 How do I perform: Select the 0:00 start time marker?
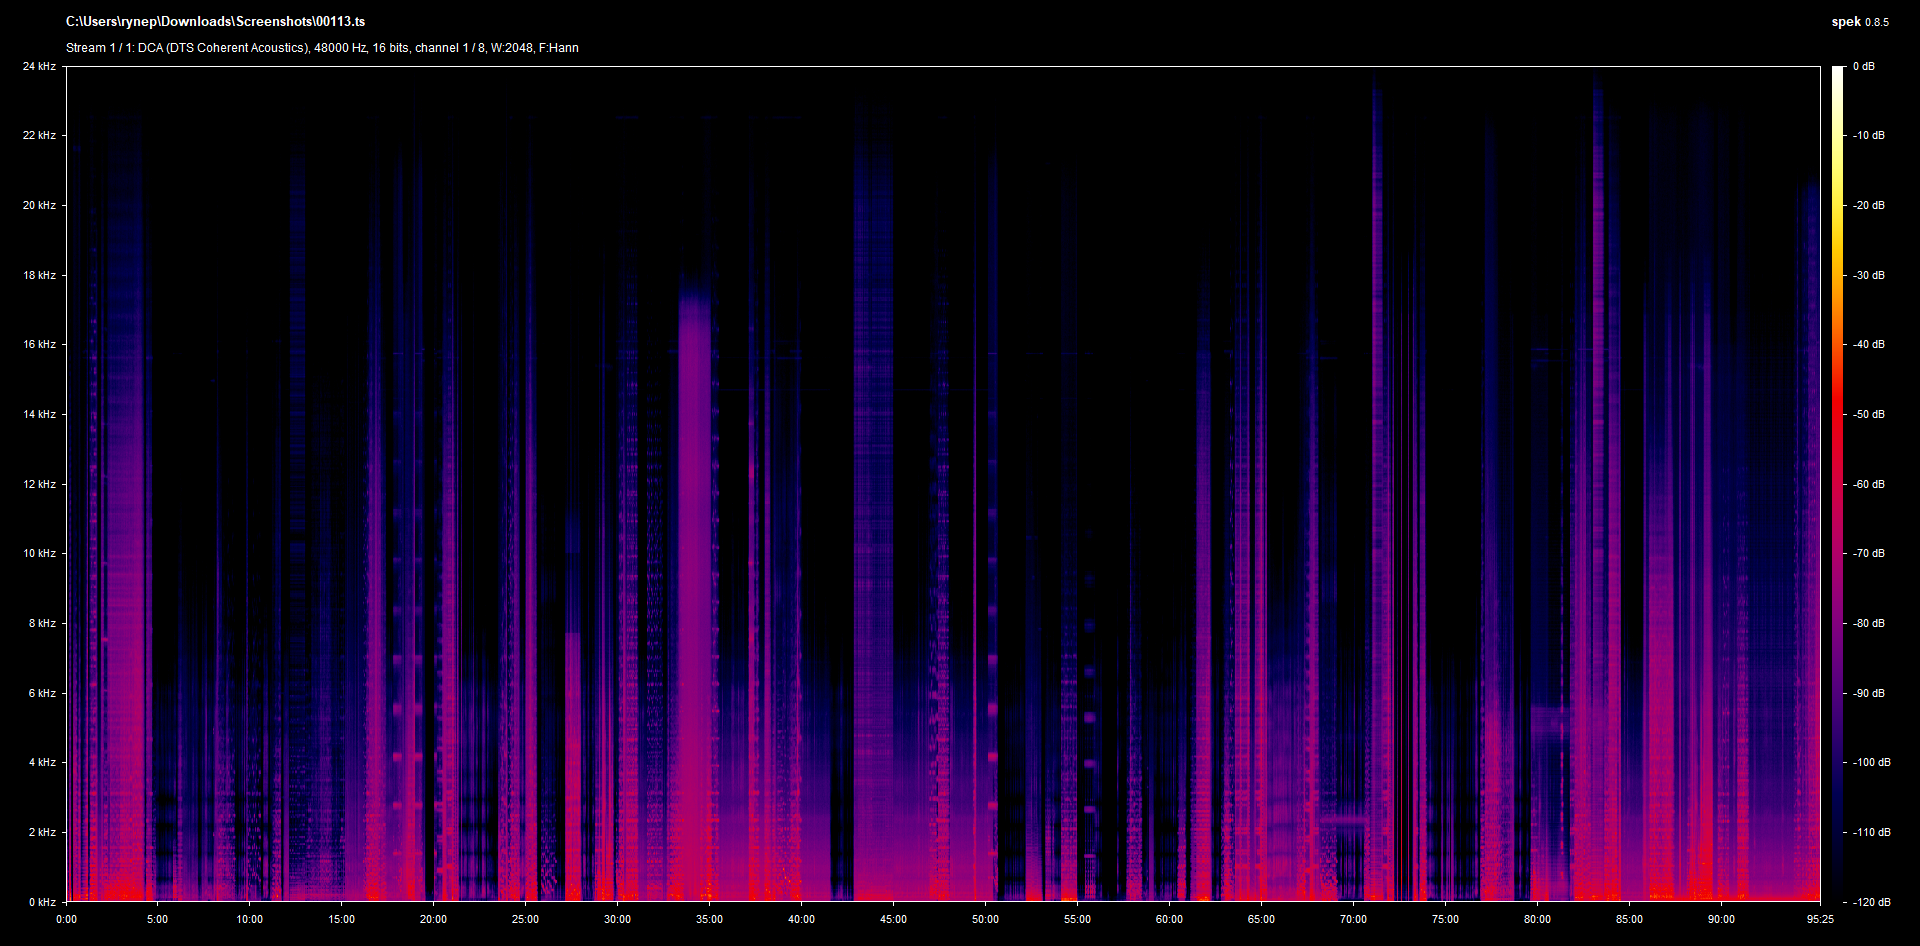click(66, 919)
